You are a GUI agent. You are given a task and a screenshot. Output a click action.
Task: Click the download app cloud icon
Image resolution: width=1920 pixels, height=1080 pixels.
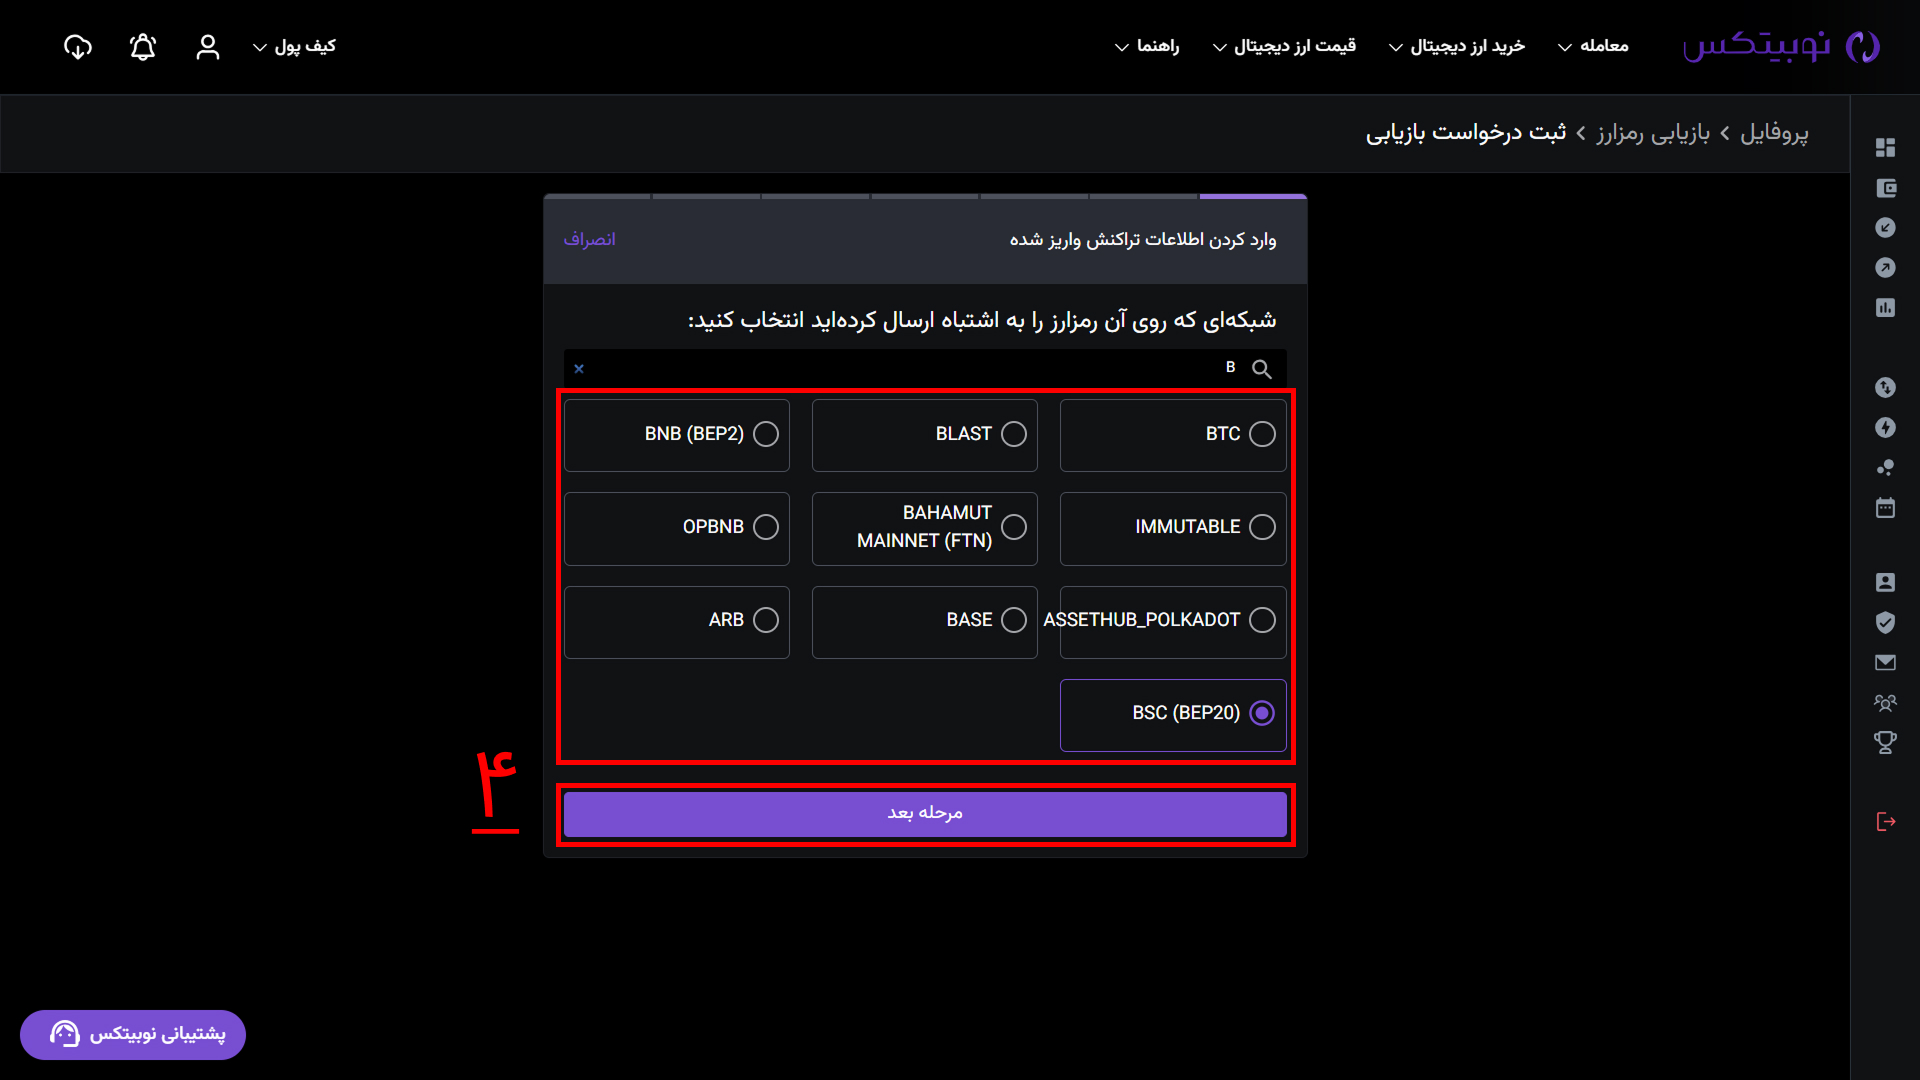coord(78,47)
